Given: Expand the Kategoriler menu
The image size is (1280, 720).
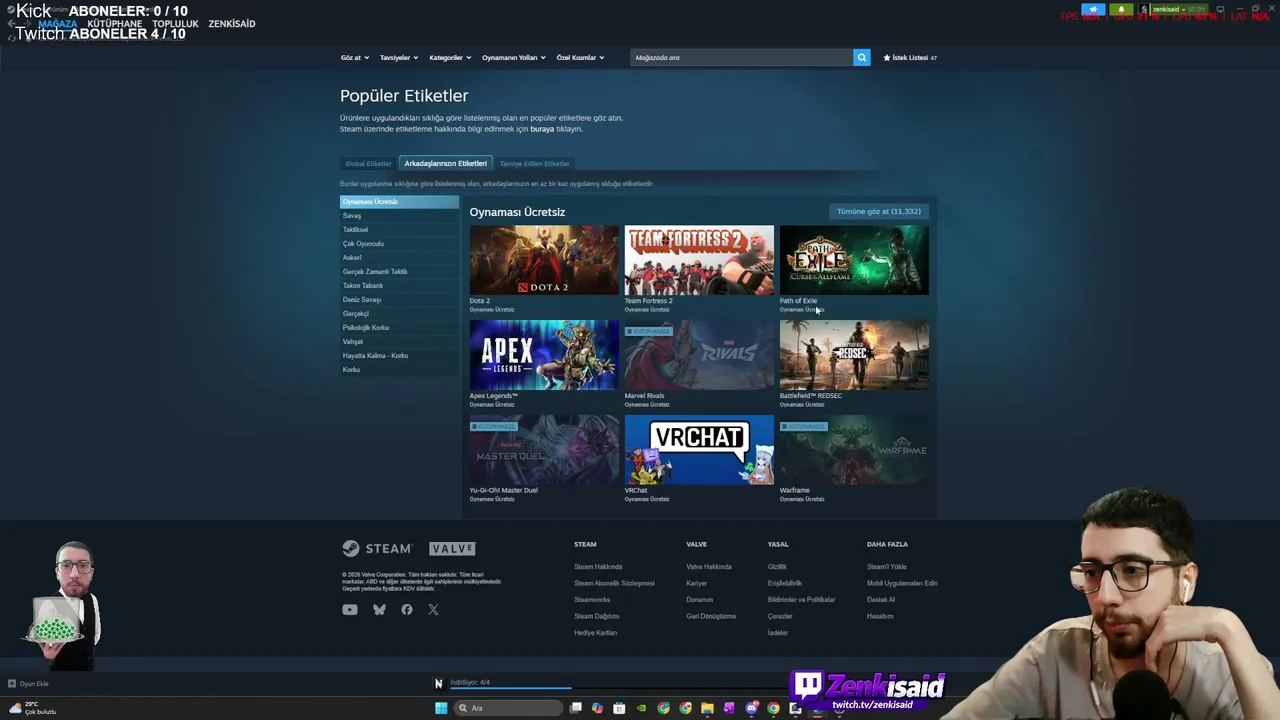Looking at the screenshot, I should (450, 58).
